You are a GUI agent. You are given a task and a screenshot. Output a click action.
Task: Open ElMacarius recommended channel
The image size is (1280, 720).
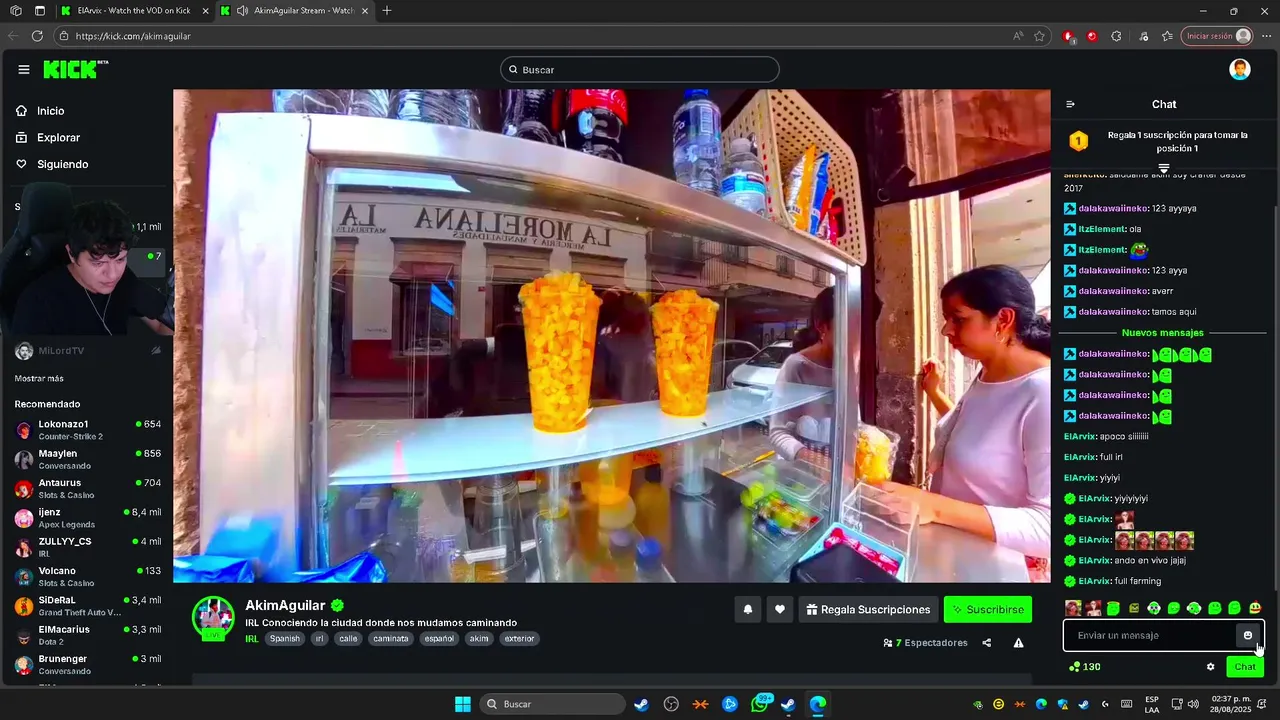(x=87, y=635)
